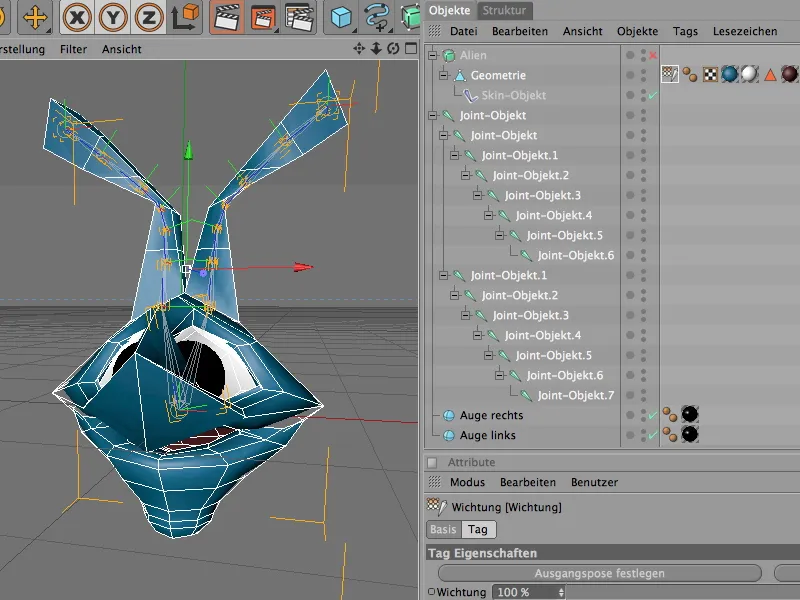Viewport: 800px width, 600px height.
Task: Collapse the top-level Joint-Objekt hierarchy
Action: click(x=433, y=115)
